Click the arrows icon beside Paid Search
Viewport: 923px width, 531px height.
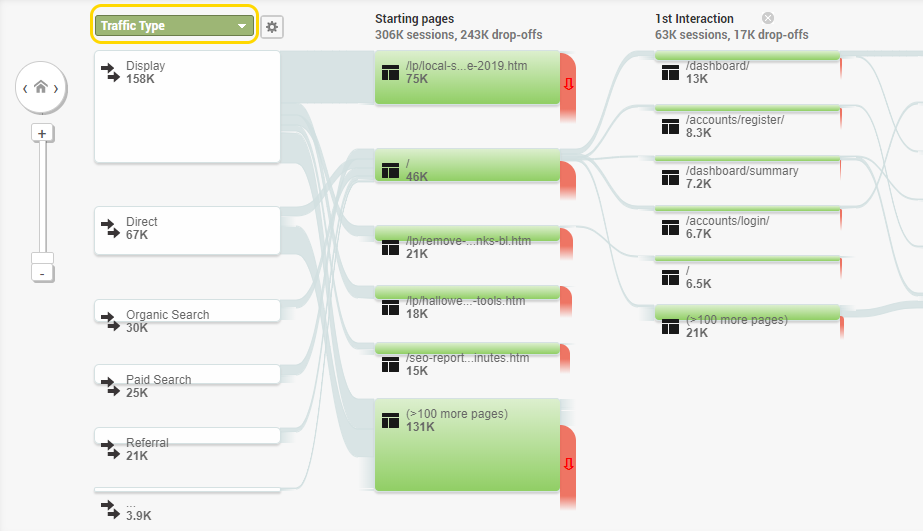pyautogui.click(x=110, y=386)
